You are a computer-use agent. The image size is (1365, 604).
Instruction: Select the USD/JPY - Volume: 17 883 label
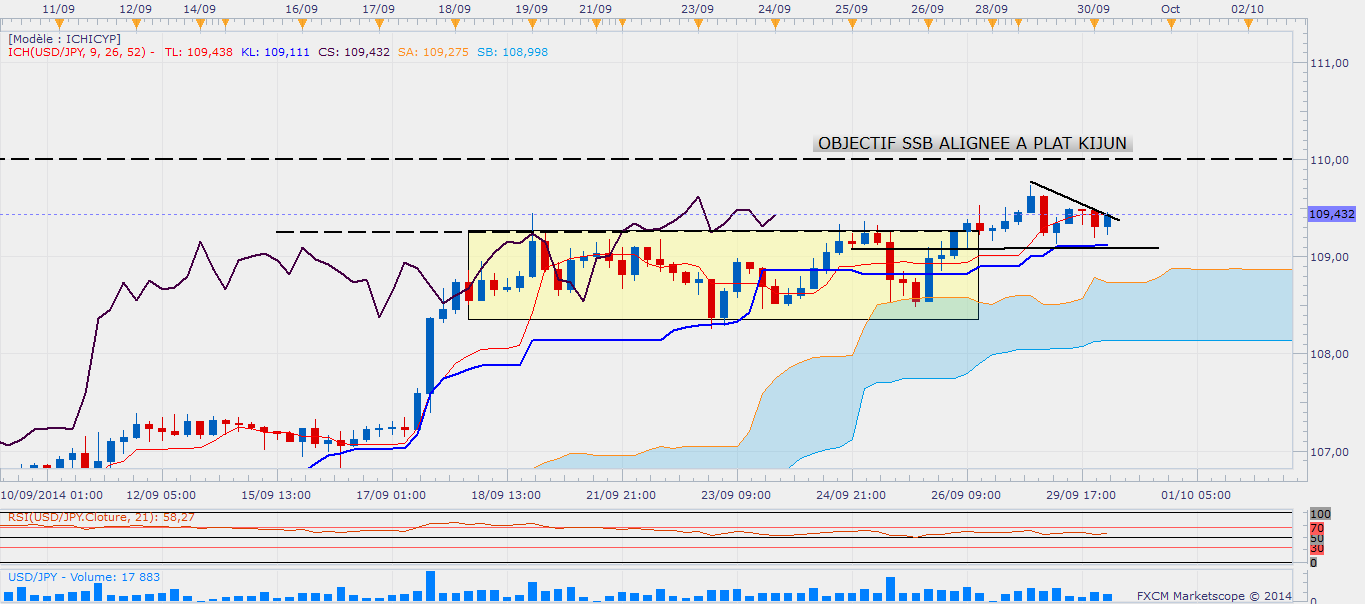pyautogui.click(x=83, y=577)
